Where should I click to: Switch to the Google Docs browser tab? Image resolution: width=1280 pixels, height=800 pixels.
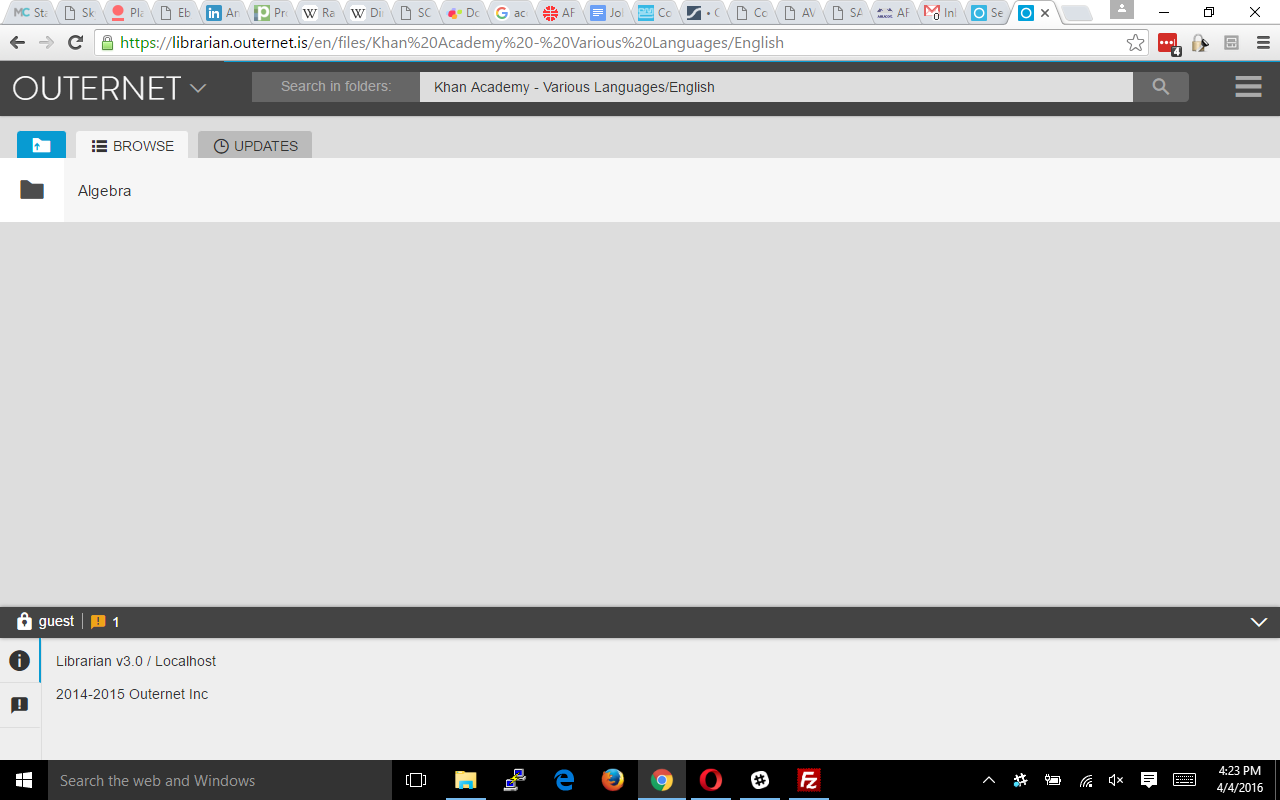click(606, 13)
